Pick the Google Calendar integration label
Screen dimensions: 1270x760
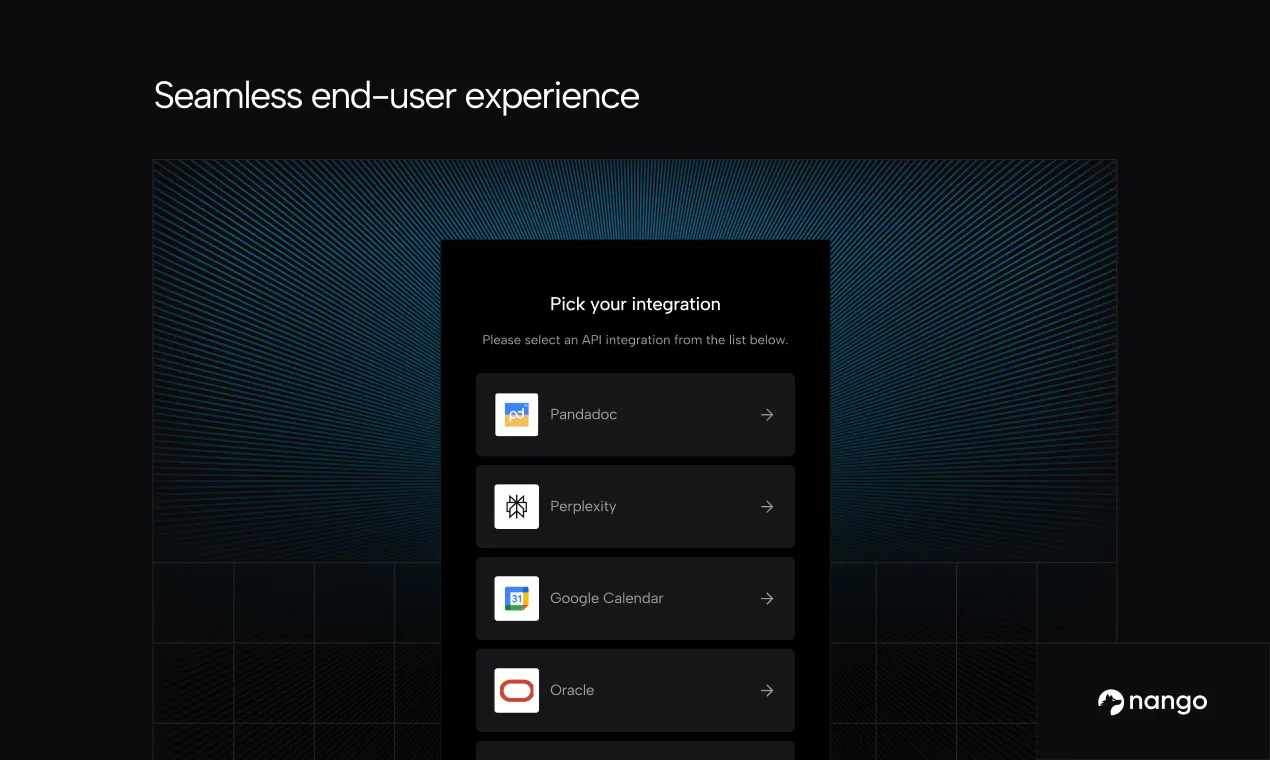[x=607, y=598]
